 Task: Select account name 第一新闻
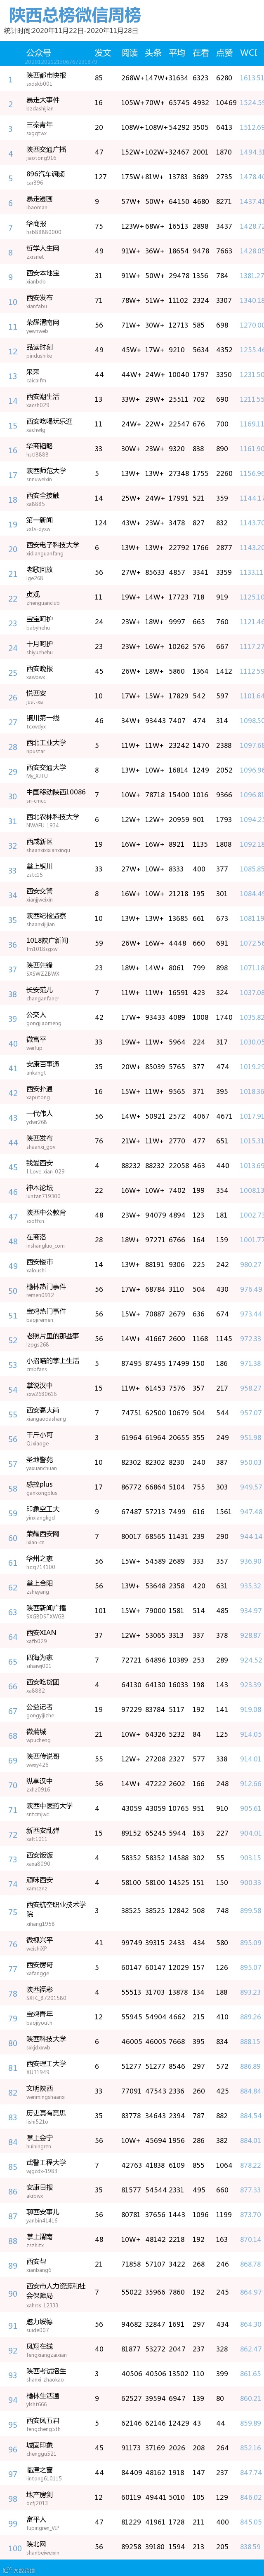[x=40, y=521]
